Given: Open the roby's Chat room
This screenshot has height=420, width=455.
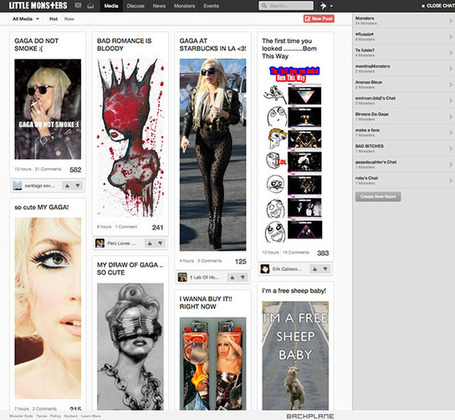Looking at the screenshot, I should click(x=404, y=180).
